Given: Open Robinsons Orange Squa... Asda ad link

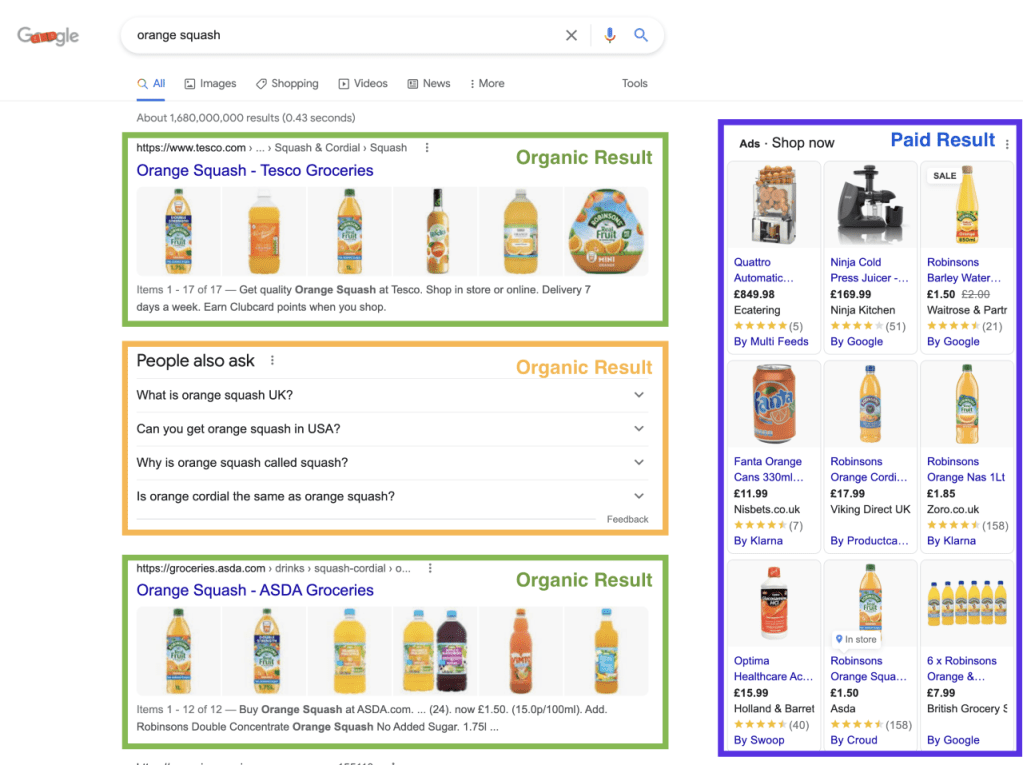Looking at the screenshot, I should 868,668.
